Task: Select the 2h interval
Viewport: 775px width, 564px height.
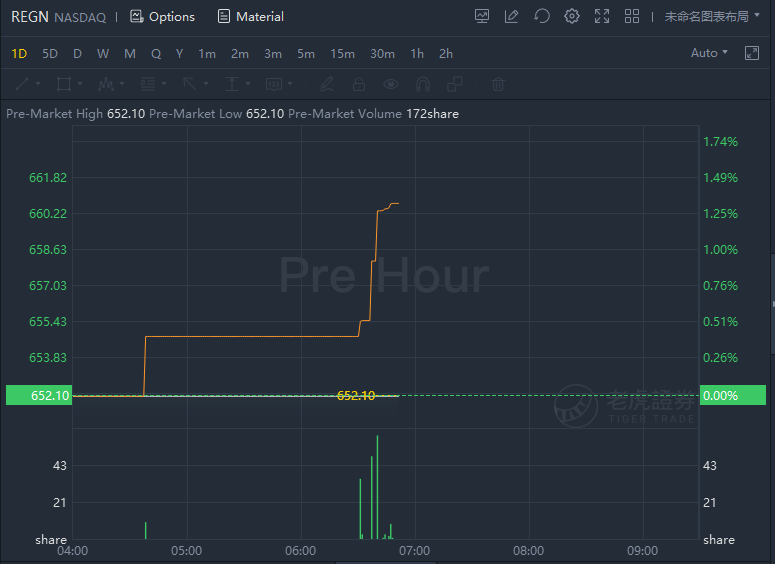Action: click(x=446, y=53)
